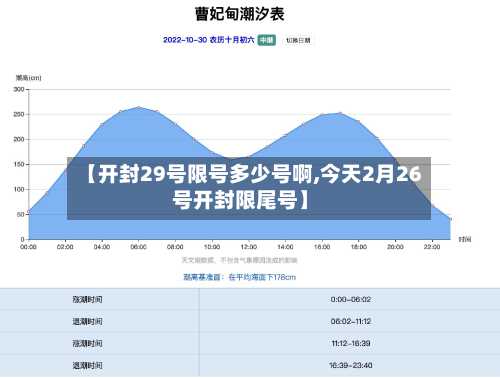Click the 退潮时间 label in the 06:02-11:12 row
The width and height of the screenshot is (500, 378).
[87, 321]
